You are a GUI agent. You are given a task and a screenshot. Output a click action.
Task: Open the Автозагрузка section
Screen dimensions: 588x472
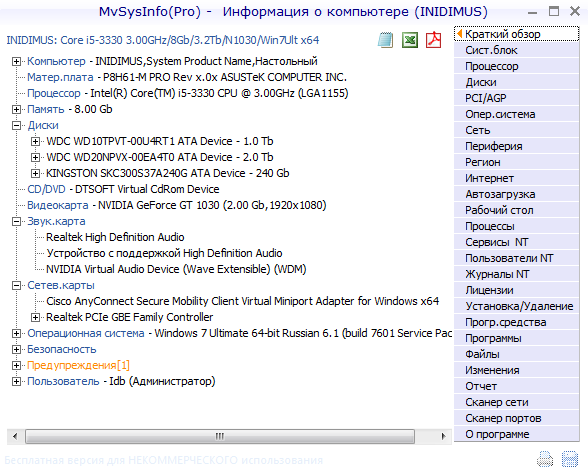(516, 194)
